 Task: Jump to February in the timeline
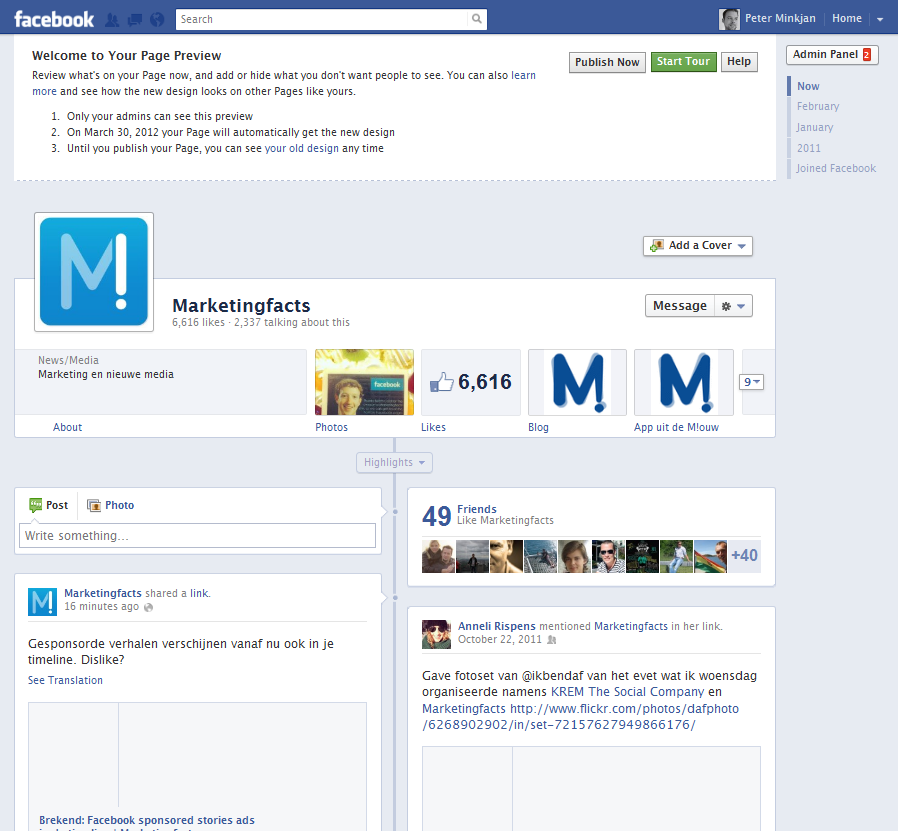click(x=818, y=106)
